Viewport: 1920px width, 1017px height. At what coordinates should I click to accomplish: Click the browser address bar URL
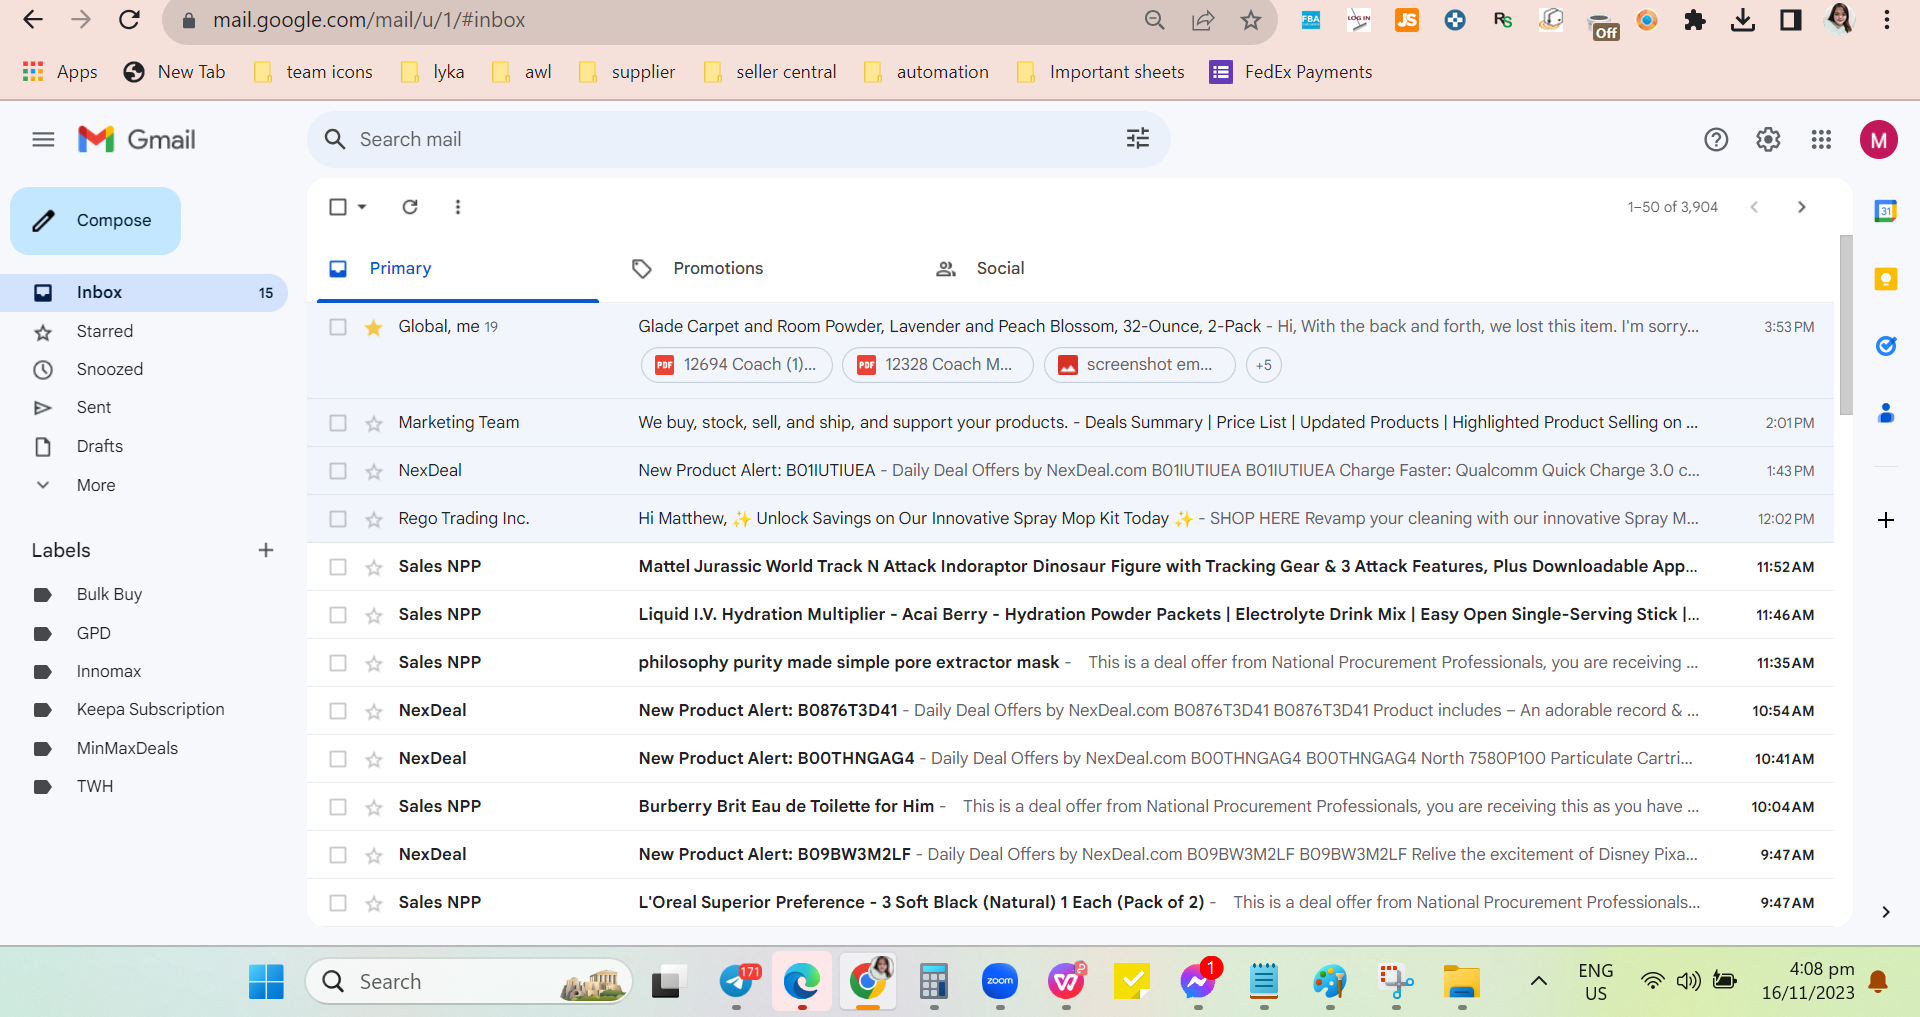(x=369, y=20)
